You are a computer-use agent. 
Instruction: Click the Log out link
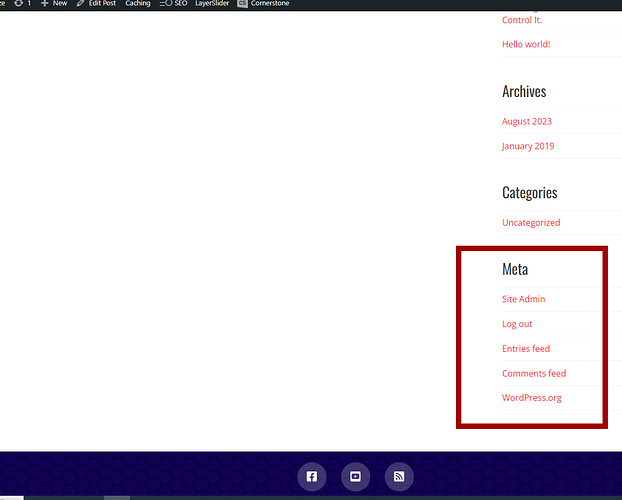tap(517, 324)
